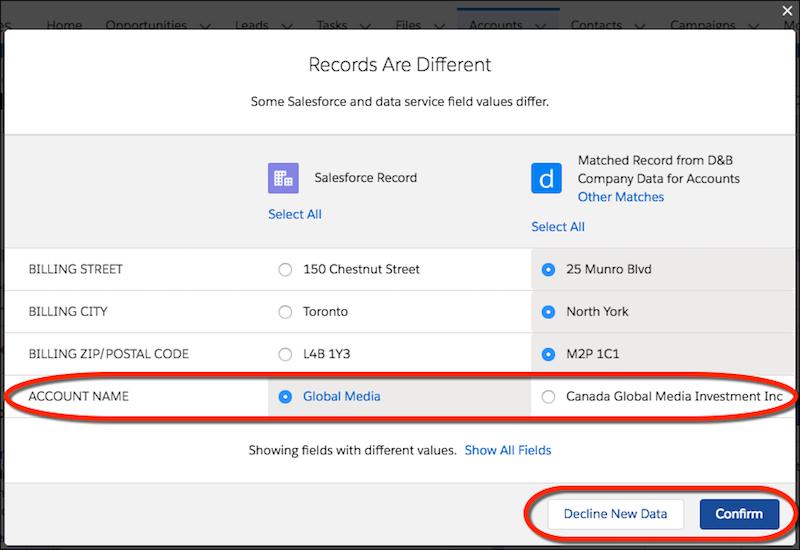This screenshot has height=550, width=800.
Task: Open the Campaigns tab dropdown chevron
Action: click(x=754, y=26)
